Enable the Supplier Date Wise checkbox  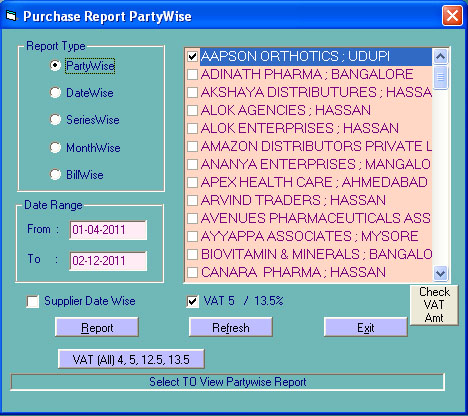click(x=33, y=301)
